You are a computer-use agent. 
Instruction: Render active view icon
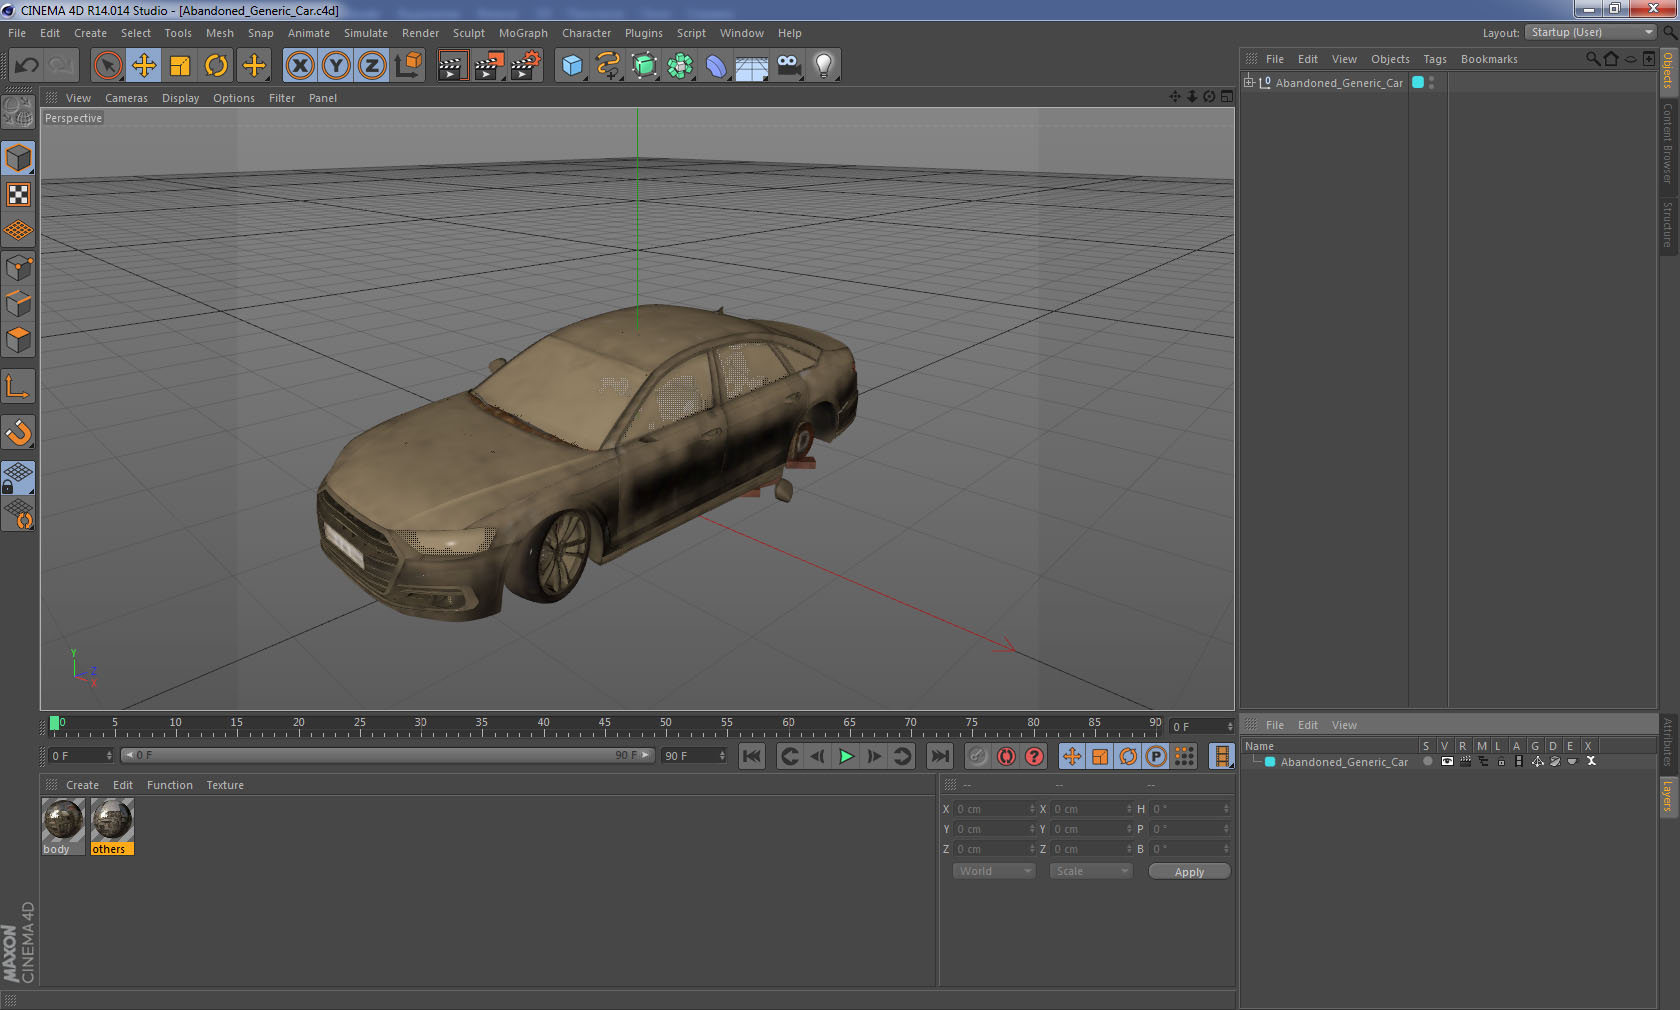[x=452, y=66]
